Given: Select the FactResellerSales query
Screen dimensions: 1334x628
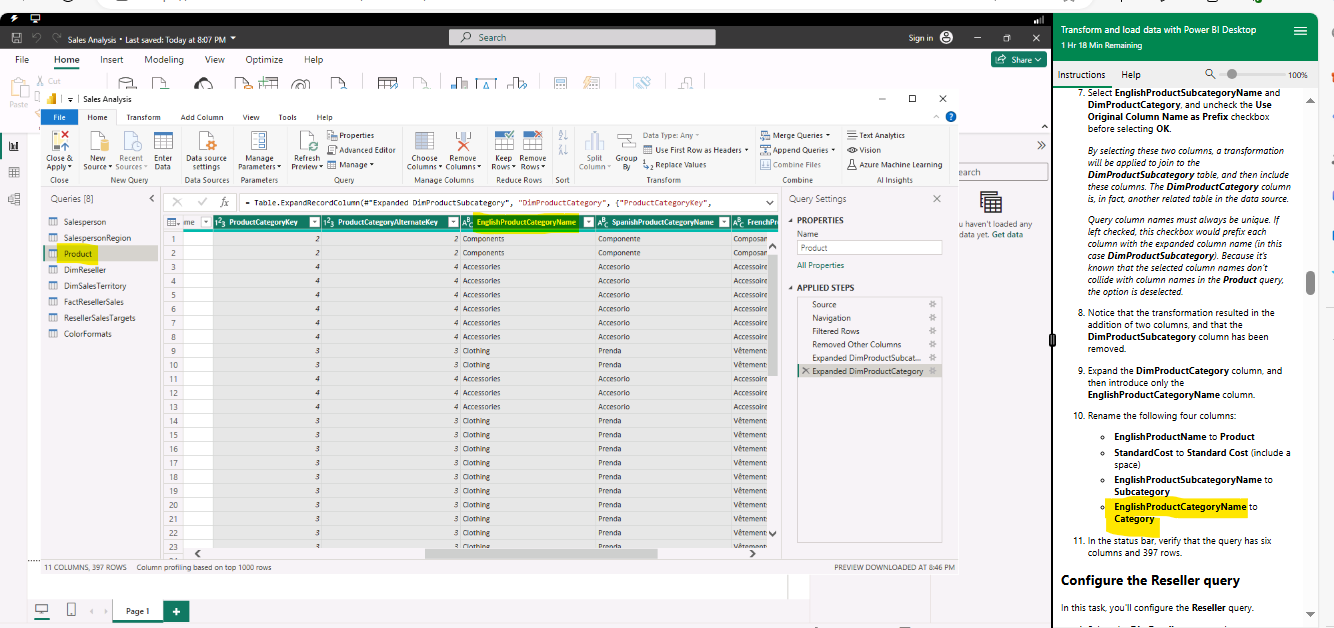Looking at the screenshot, I should pos(93,302).
